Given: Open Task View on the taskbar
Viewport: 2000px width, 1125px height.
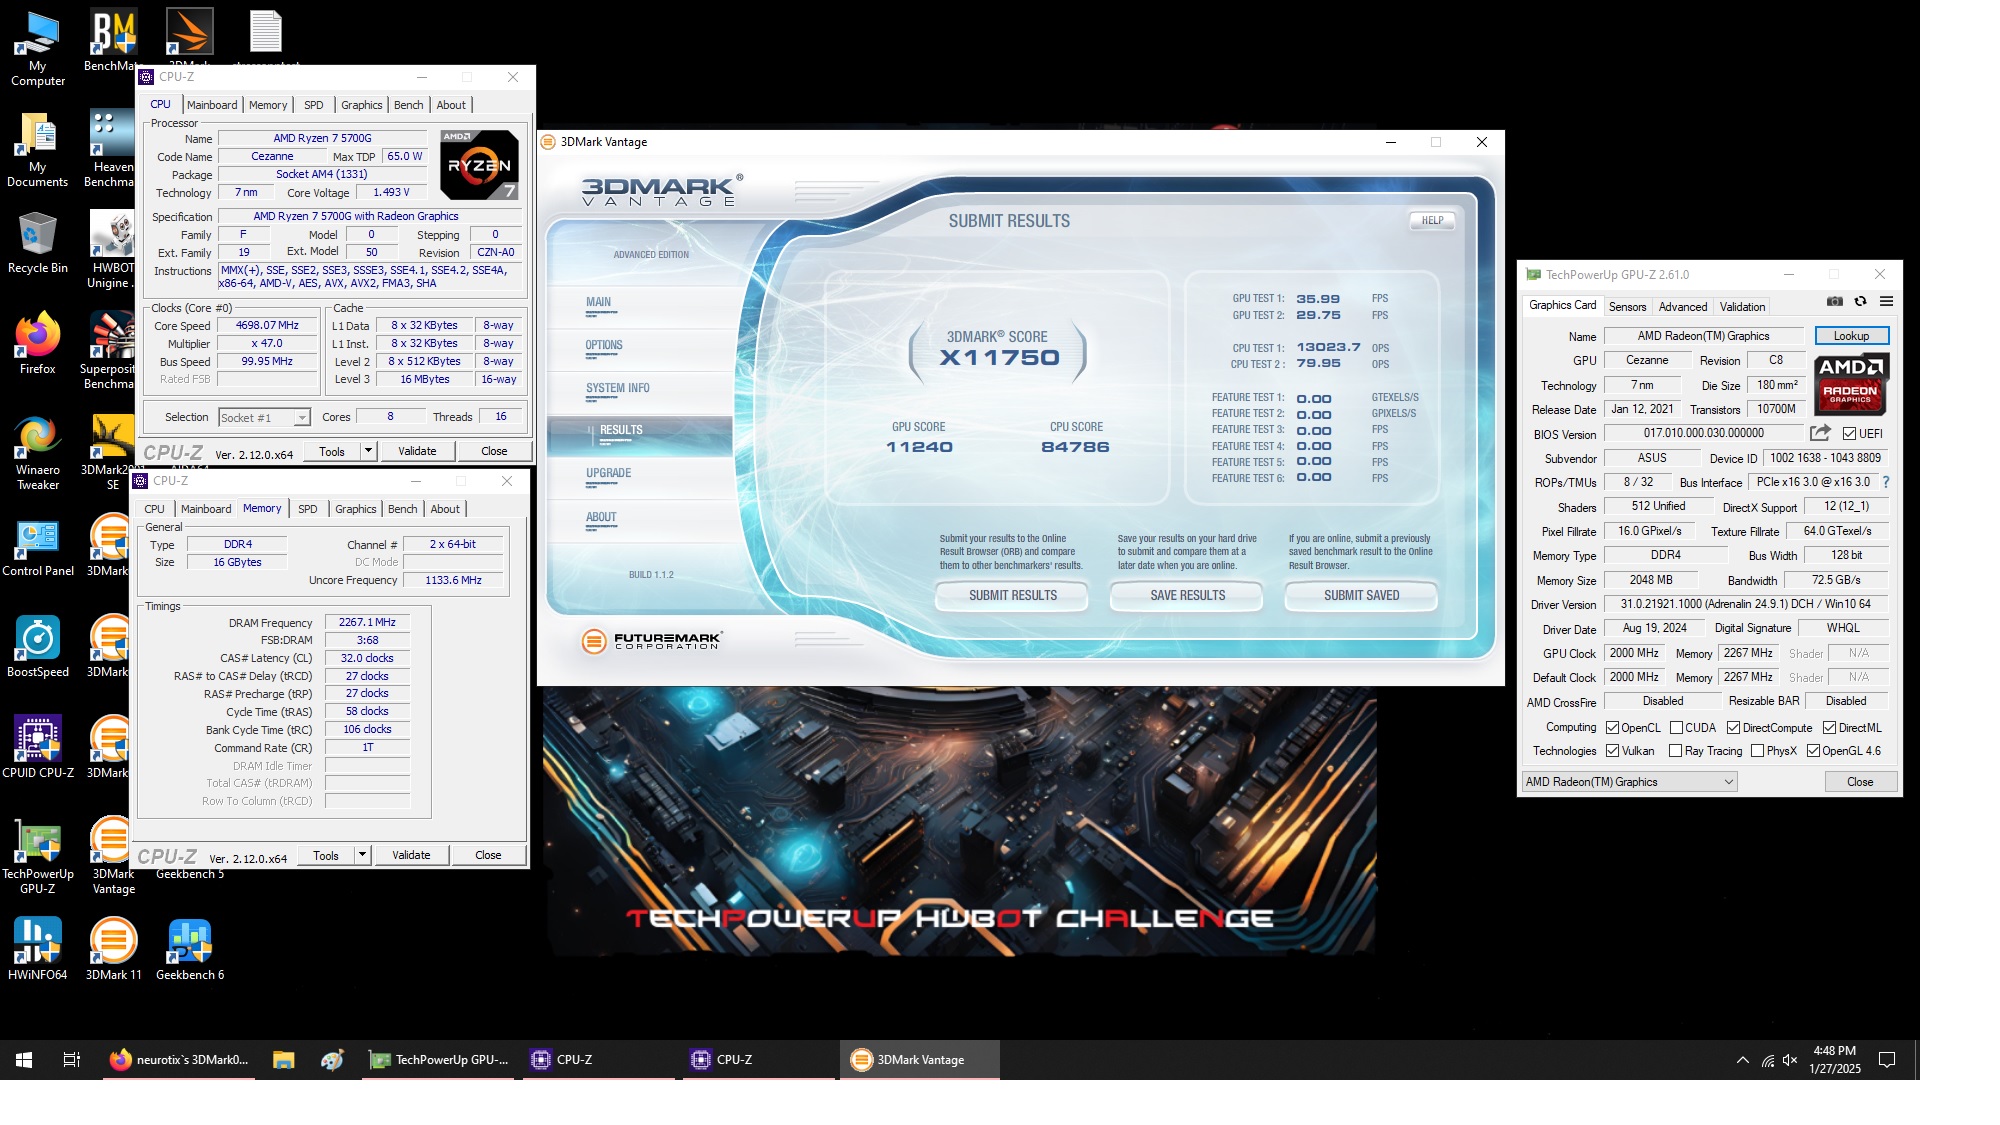Looking at the screenshot, I should tap(72, 1060).
